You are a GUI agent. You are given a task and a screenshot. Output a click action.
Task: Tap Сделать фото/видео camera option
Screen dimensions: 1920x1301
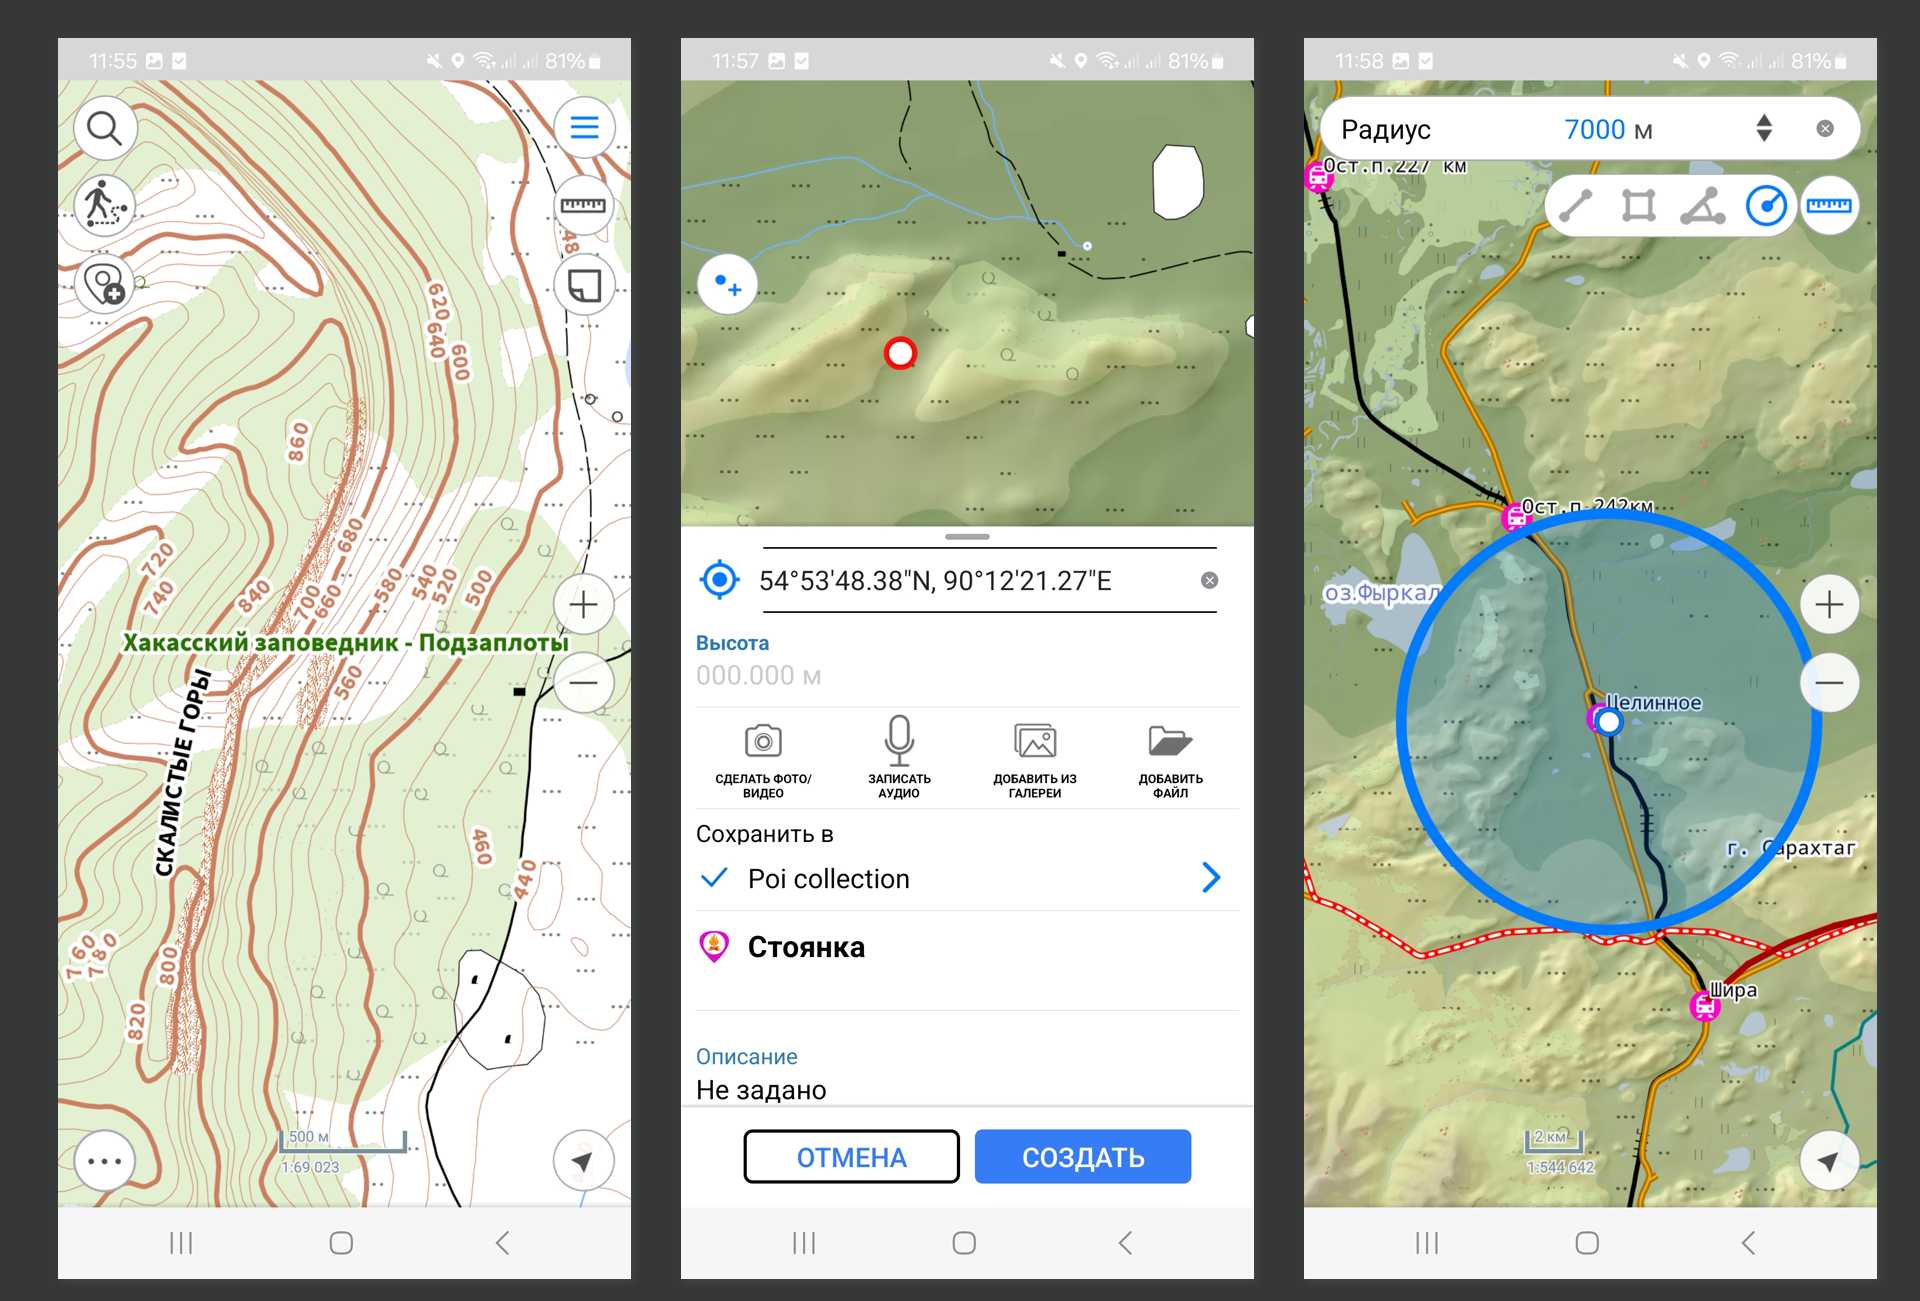pos(763,760)
